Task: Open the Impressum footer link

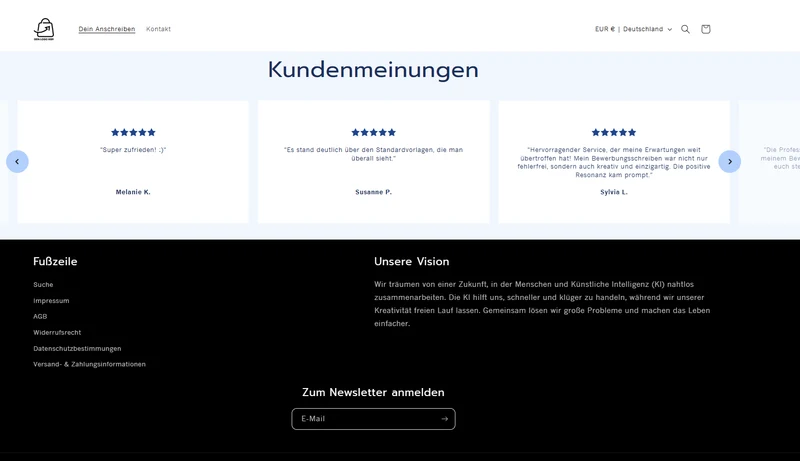Action: [51, 301]
